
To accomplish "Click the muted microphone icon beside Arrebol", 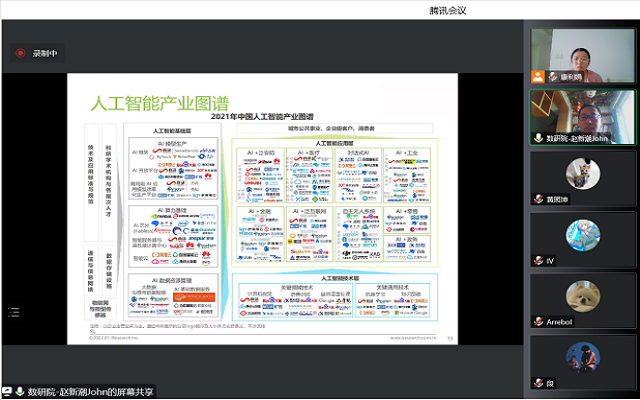I will coord(538,322).
